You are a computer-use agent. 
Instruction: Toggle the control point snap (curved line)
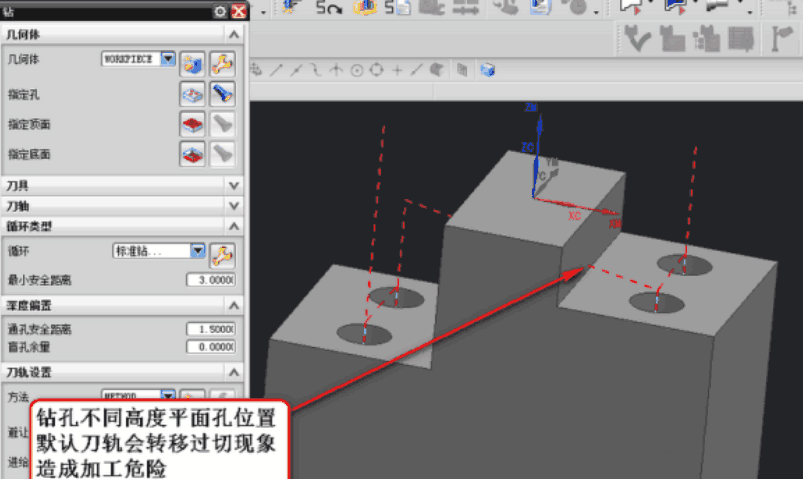(316, 70)
